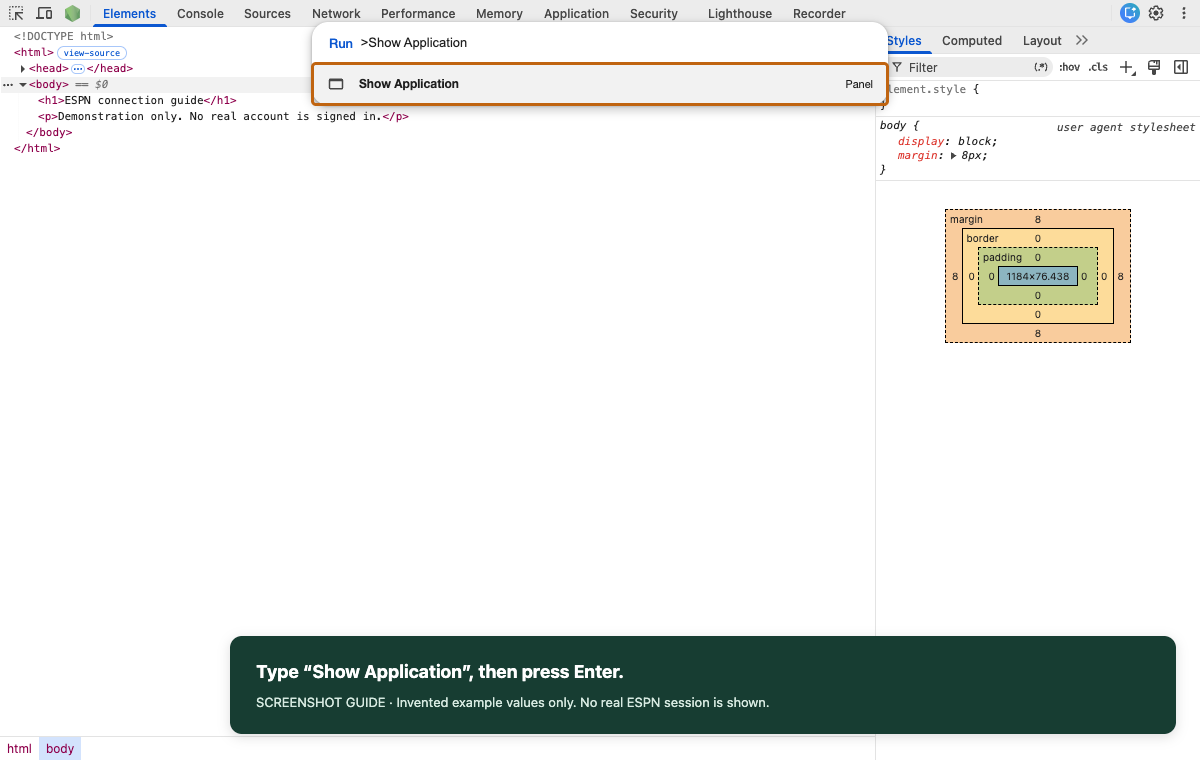
Task: Switch to the Security tab
Action: 654,14
